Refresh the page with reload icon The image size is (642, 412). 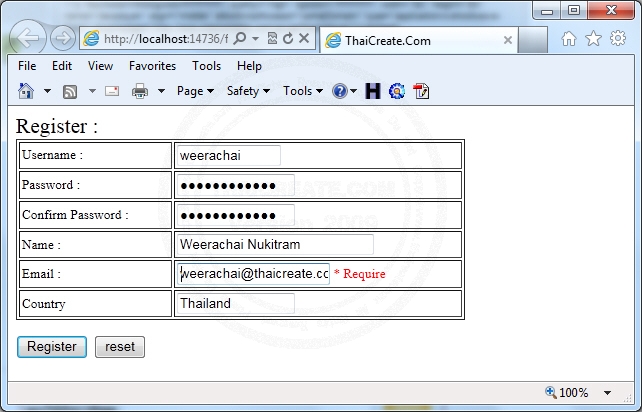[x=288, y=38]
